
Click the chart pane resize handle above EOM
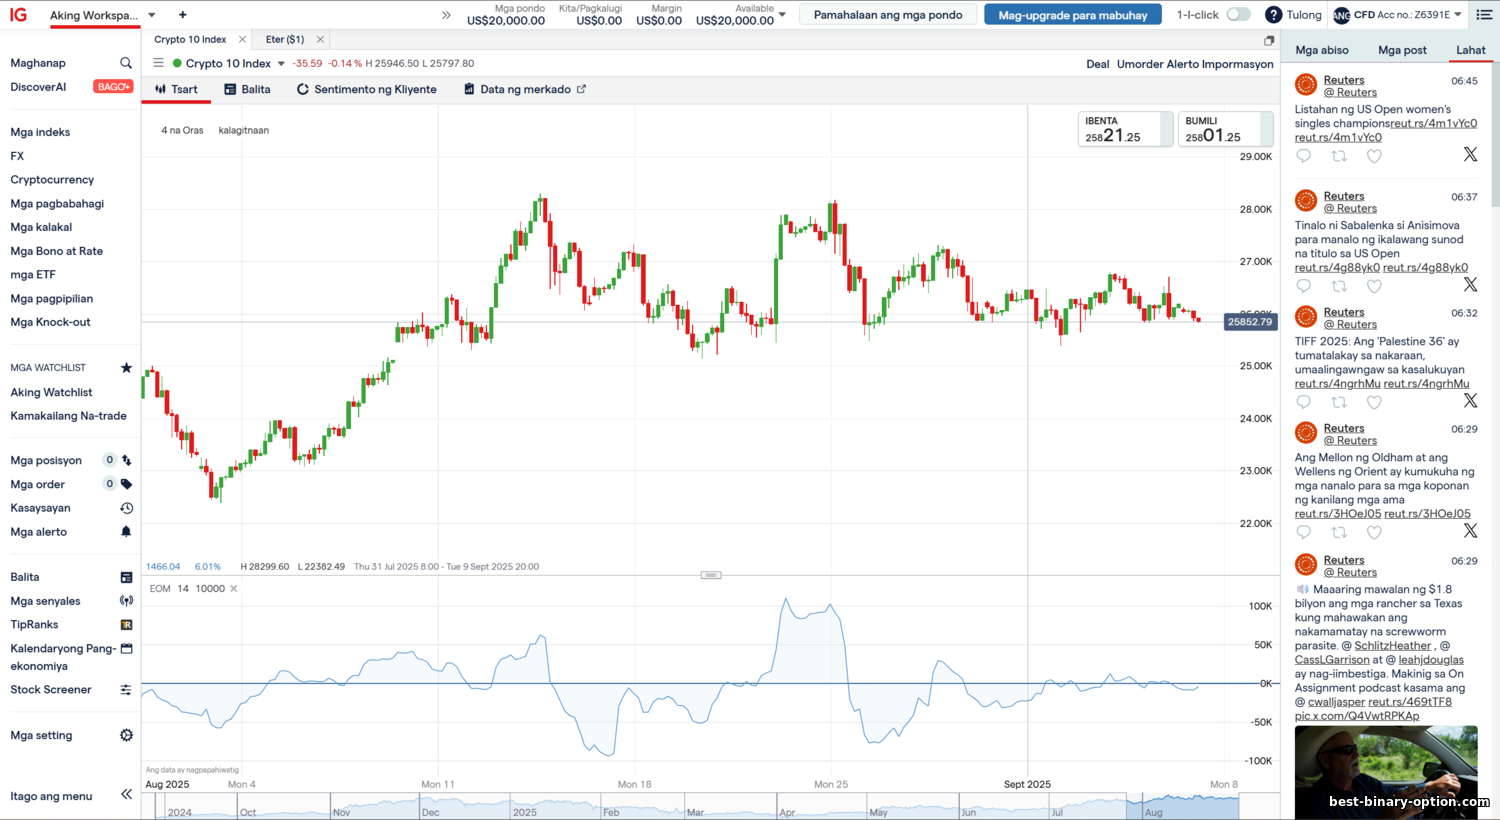pyautogui.click(x=711, y=575)
